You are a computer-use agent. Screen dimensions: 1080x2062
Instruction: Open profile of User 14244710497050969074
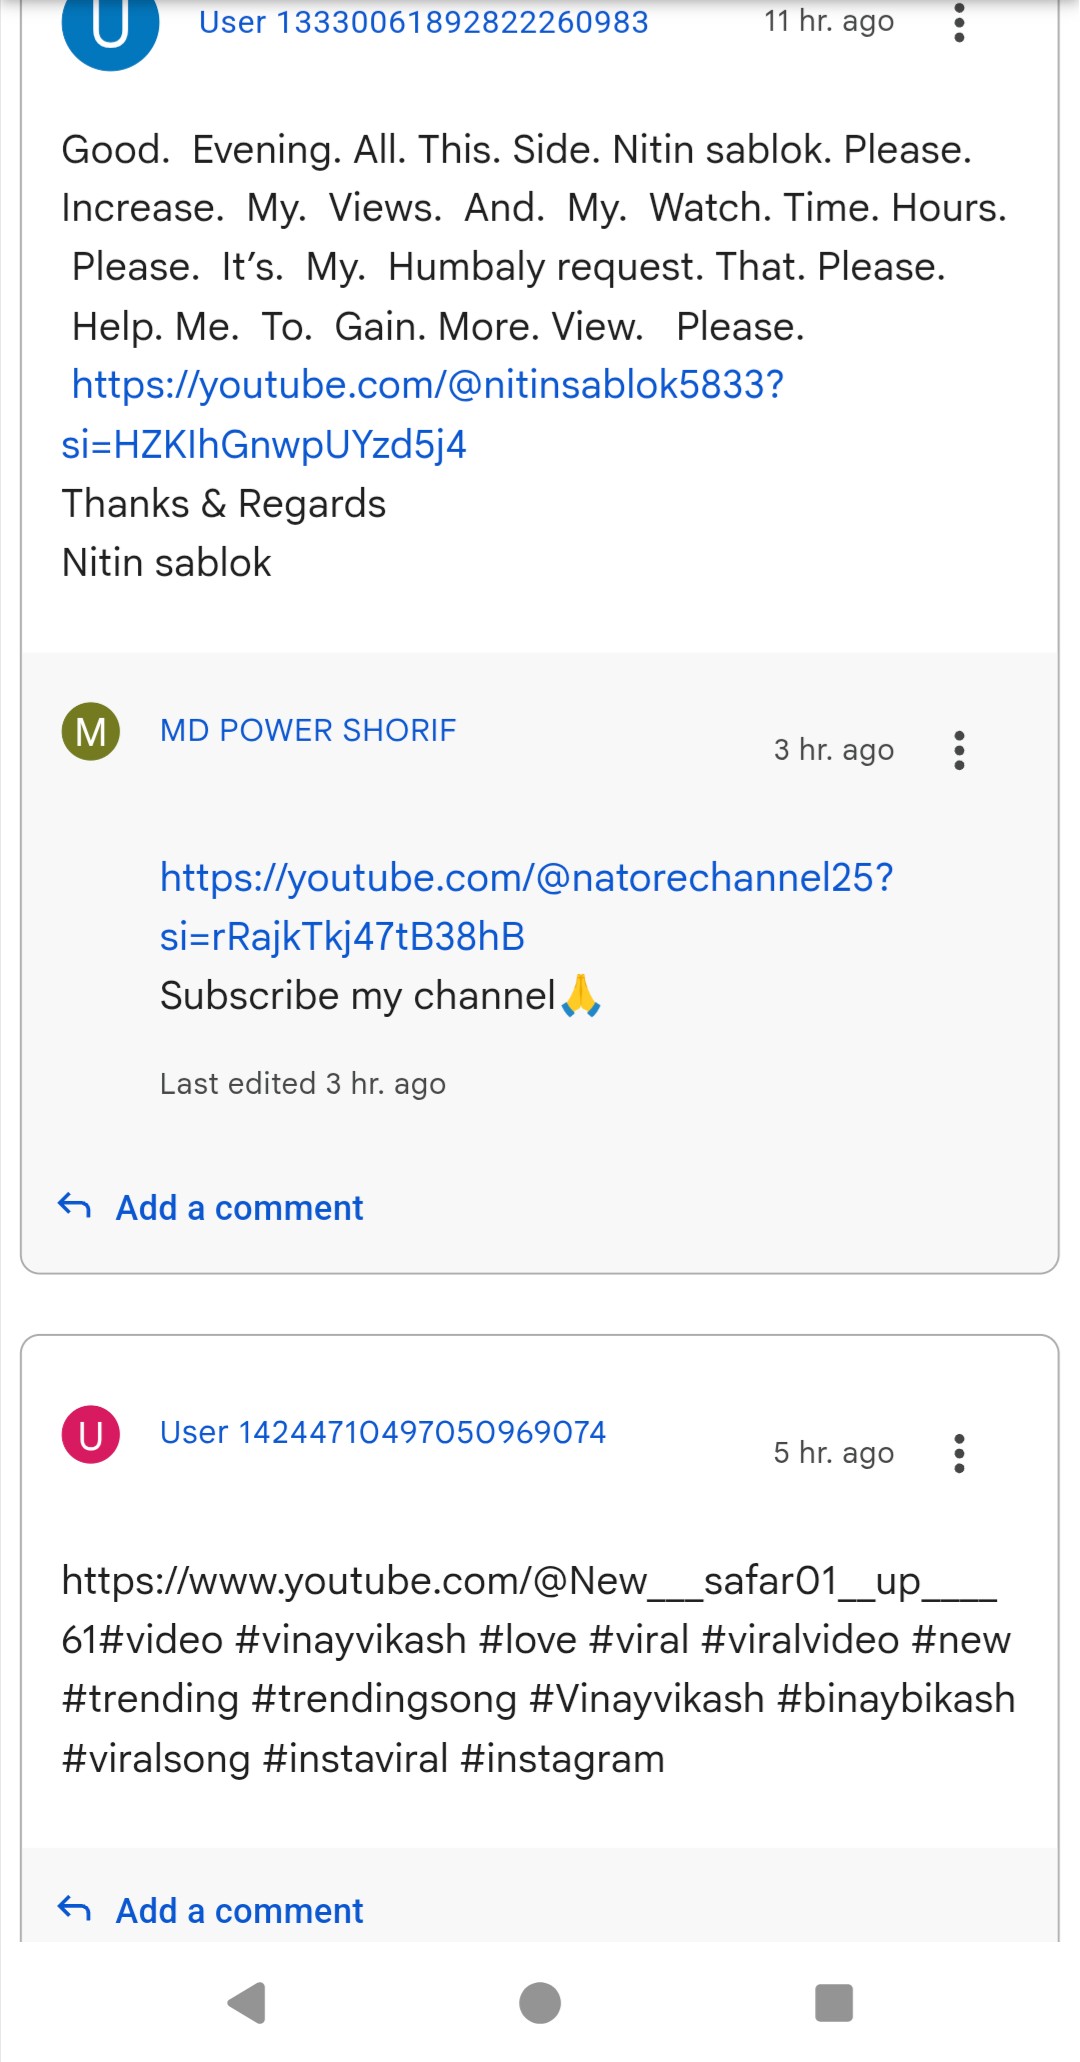(x=383, y=1432)
